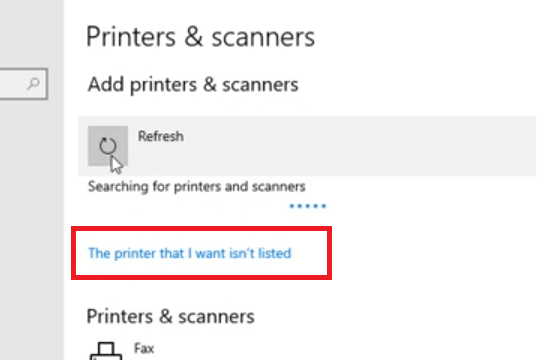Click the ampersand in the page title
Image resolution: width=543 pixels, height=360 pixels.
pos(193,37)
